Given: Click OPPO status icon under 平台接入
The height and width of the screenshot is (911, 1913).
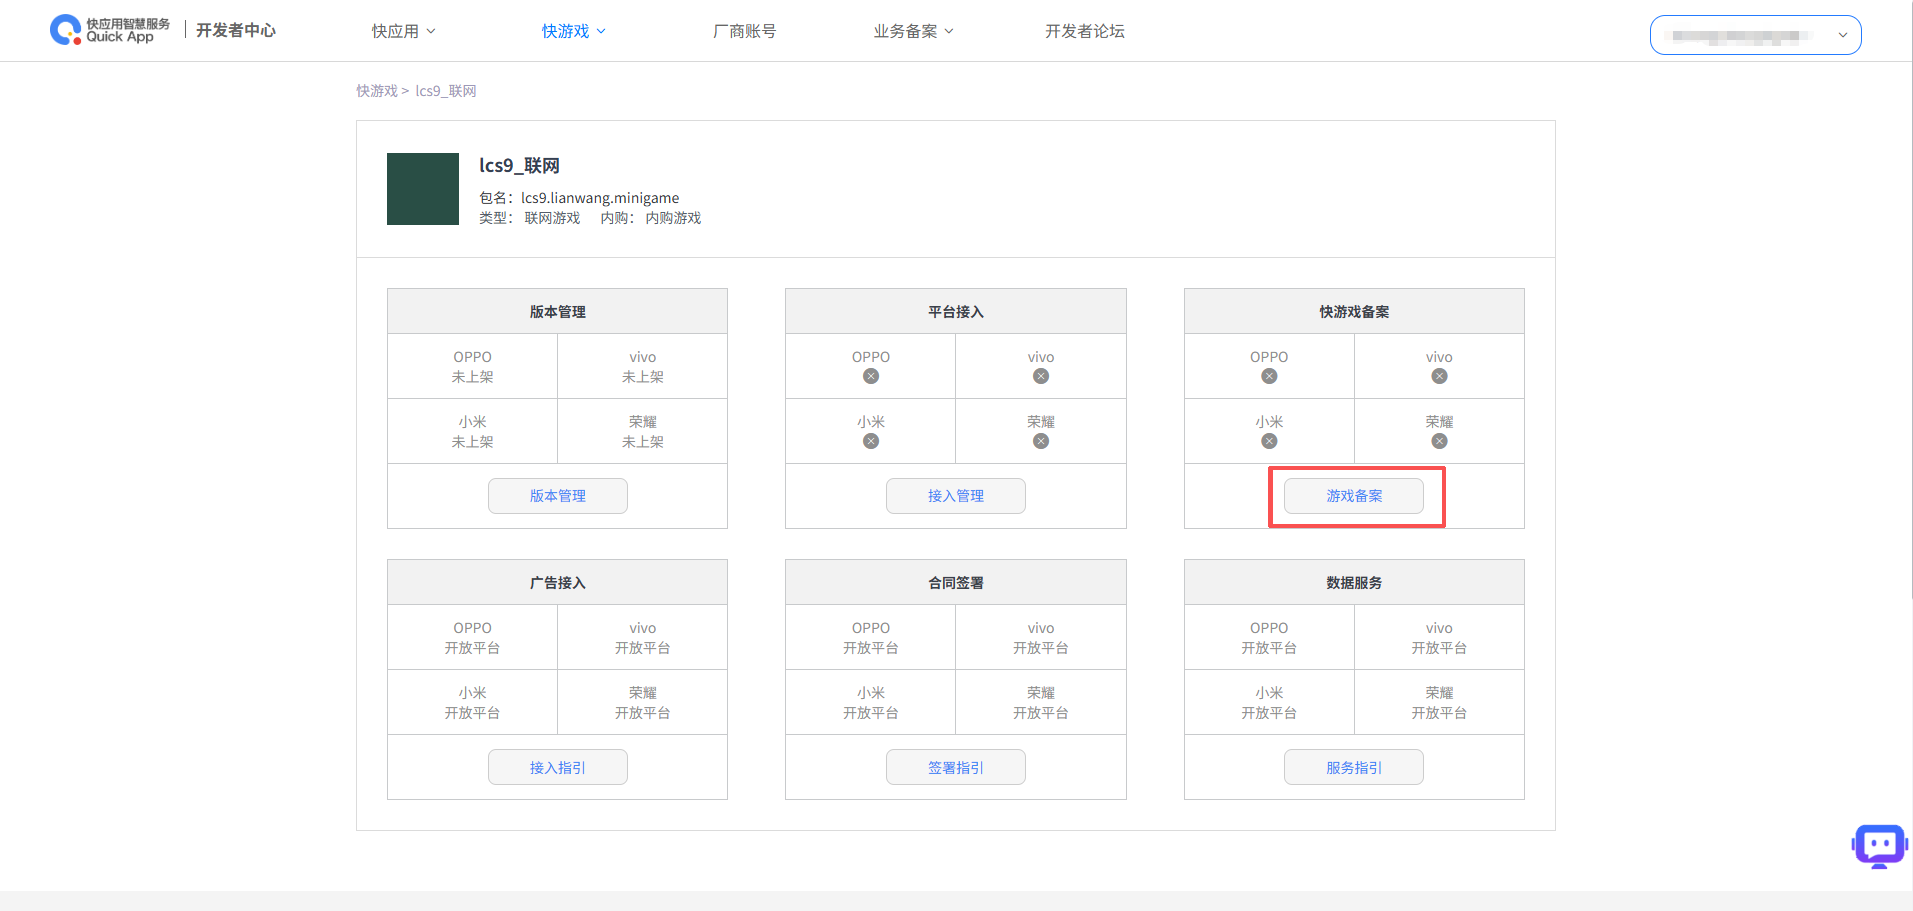Looking at the screenshot, I should click(x=871, y=377).
